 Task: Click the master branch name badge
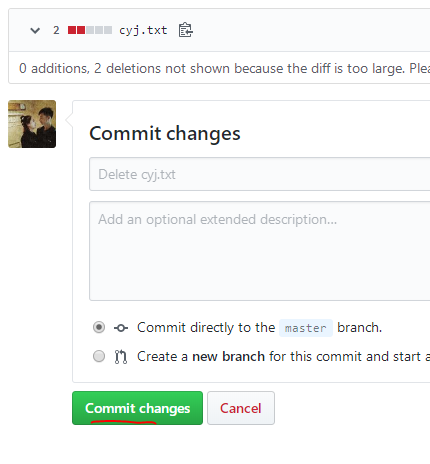306,328
